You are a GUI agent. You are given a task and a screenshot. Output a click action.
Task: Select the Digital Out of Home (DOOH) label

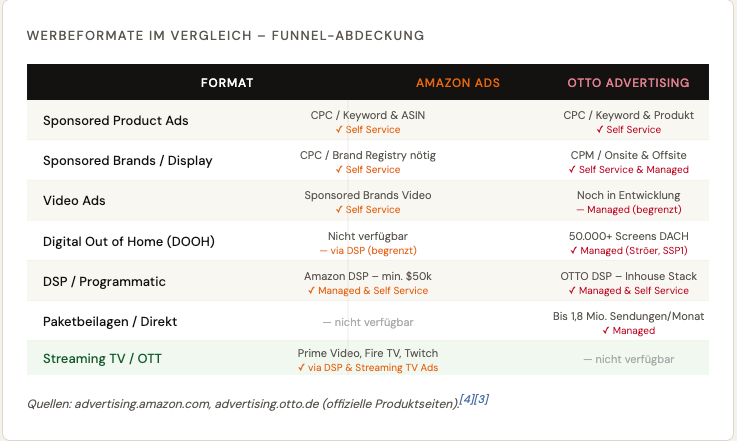point(129,242)
